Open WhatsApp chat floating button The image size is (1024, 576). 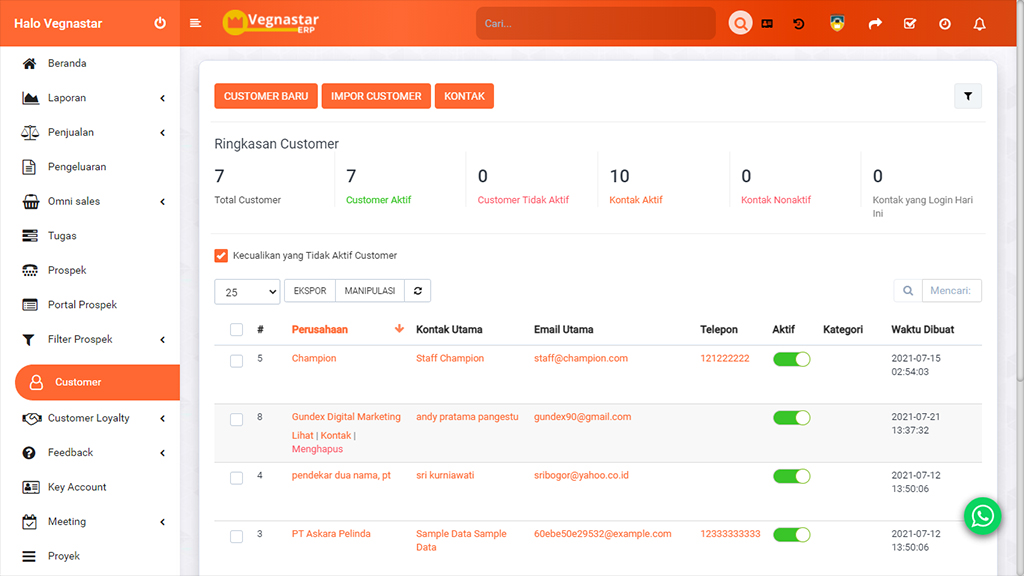(983, 516)
